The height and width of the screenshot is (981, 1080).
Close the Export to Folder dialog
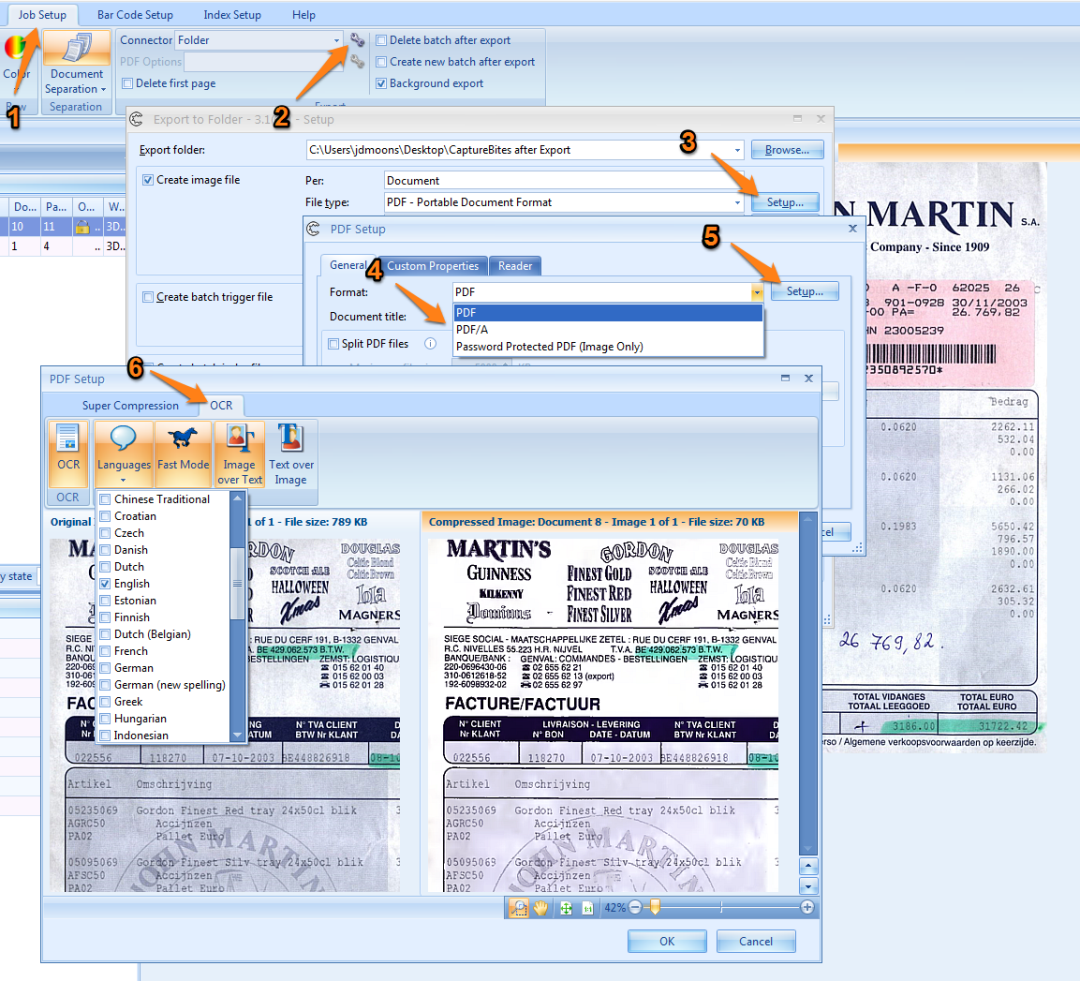click(x=820, y=118)
